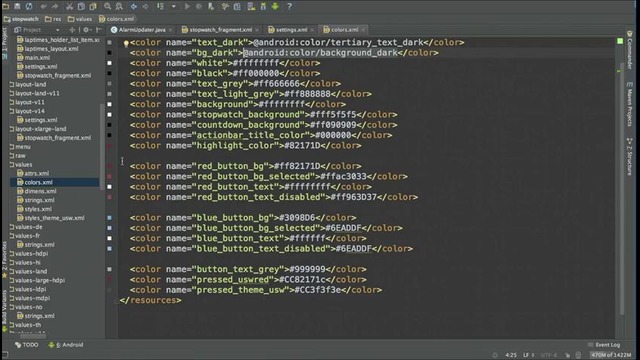Open the Project panel gear settings
Viewport: 640px width, 360px height.
tap(86, 30)
